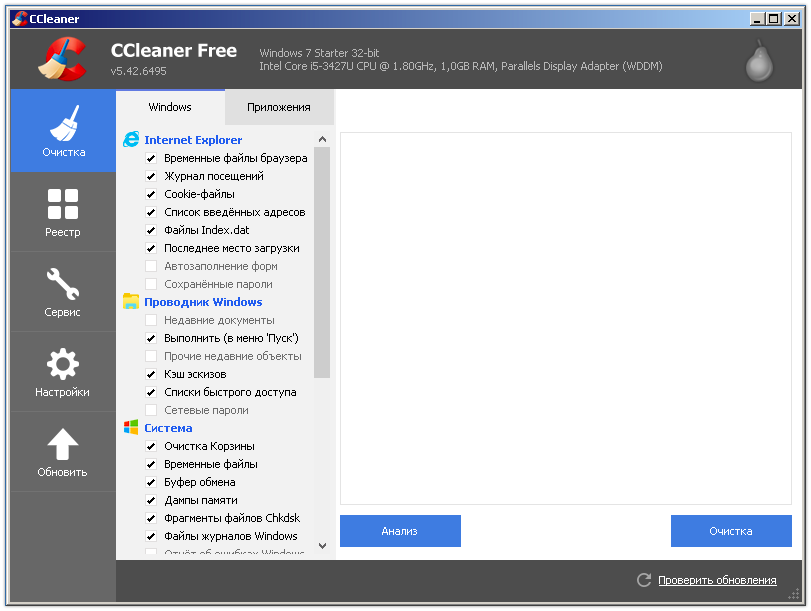The height and width of the screenshot is (611, 811).
Task: Click the CCleaner Free title text
Action: (174, 51)
